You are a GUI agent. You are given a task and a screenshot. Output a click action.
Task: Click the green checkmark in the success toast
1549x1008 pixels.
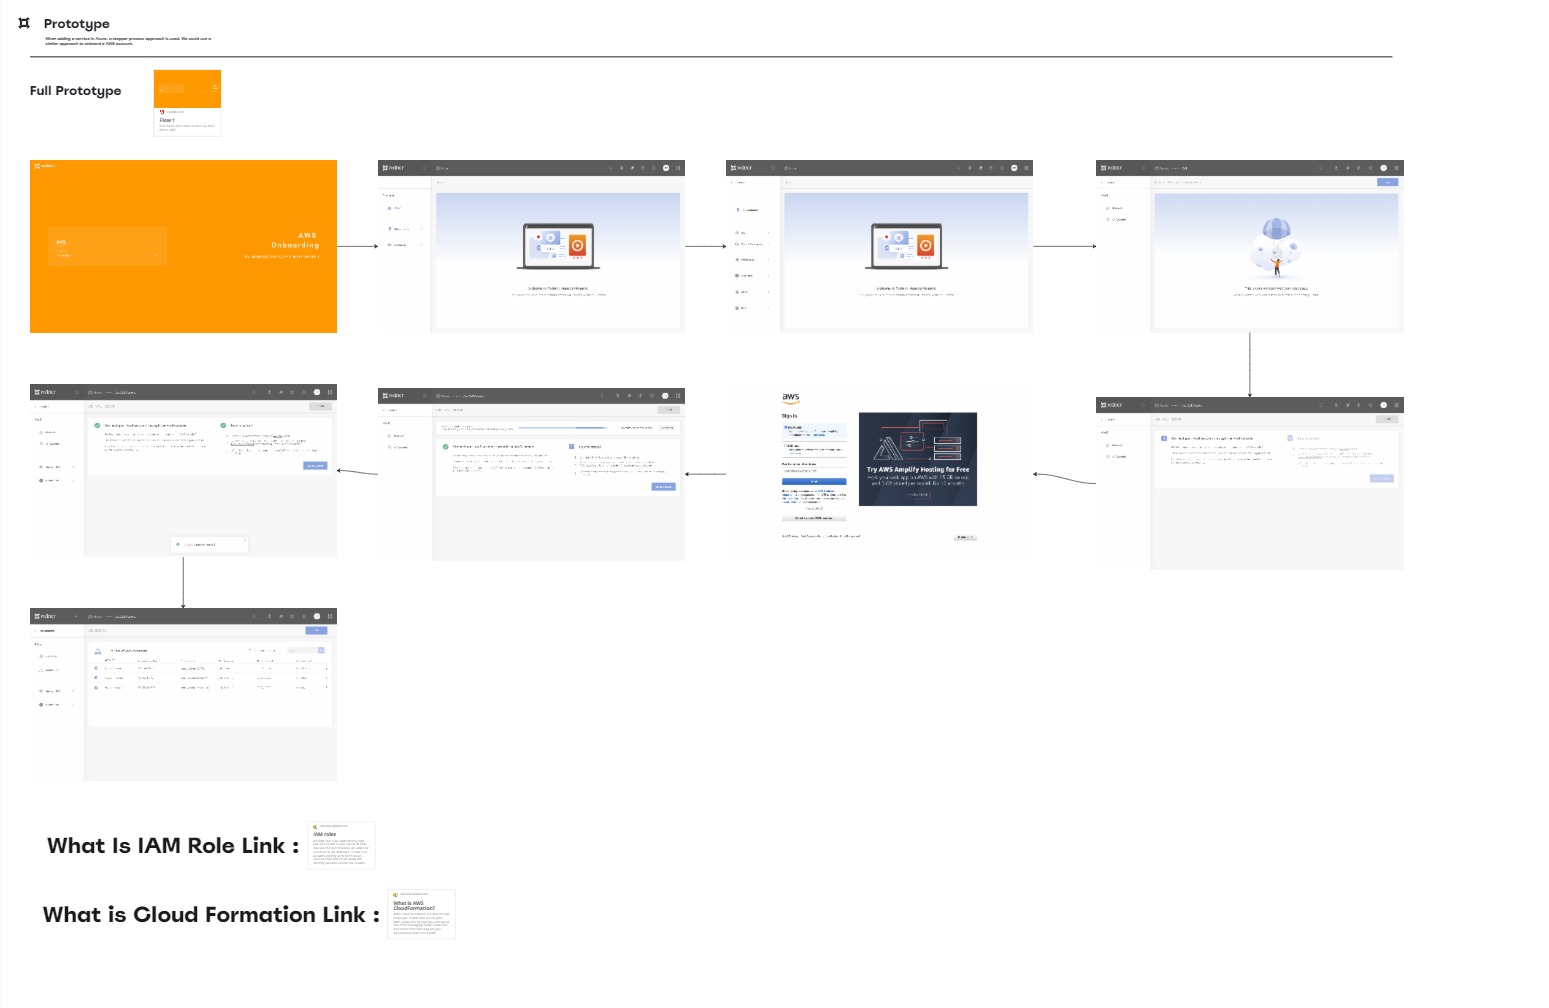pos(178,545)
